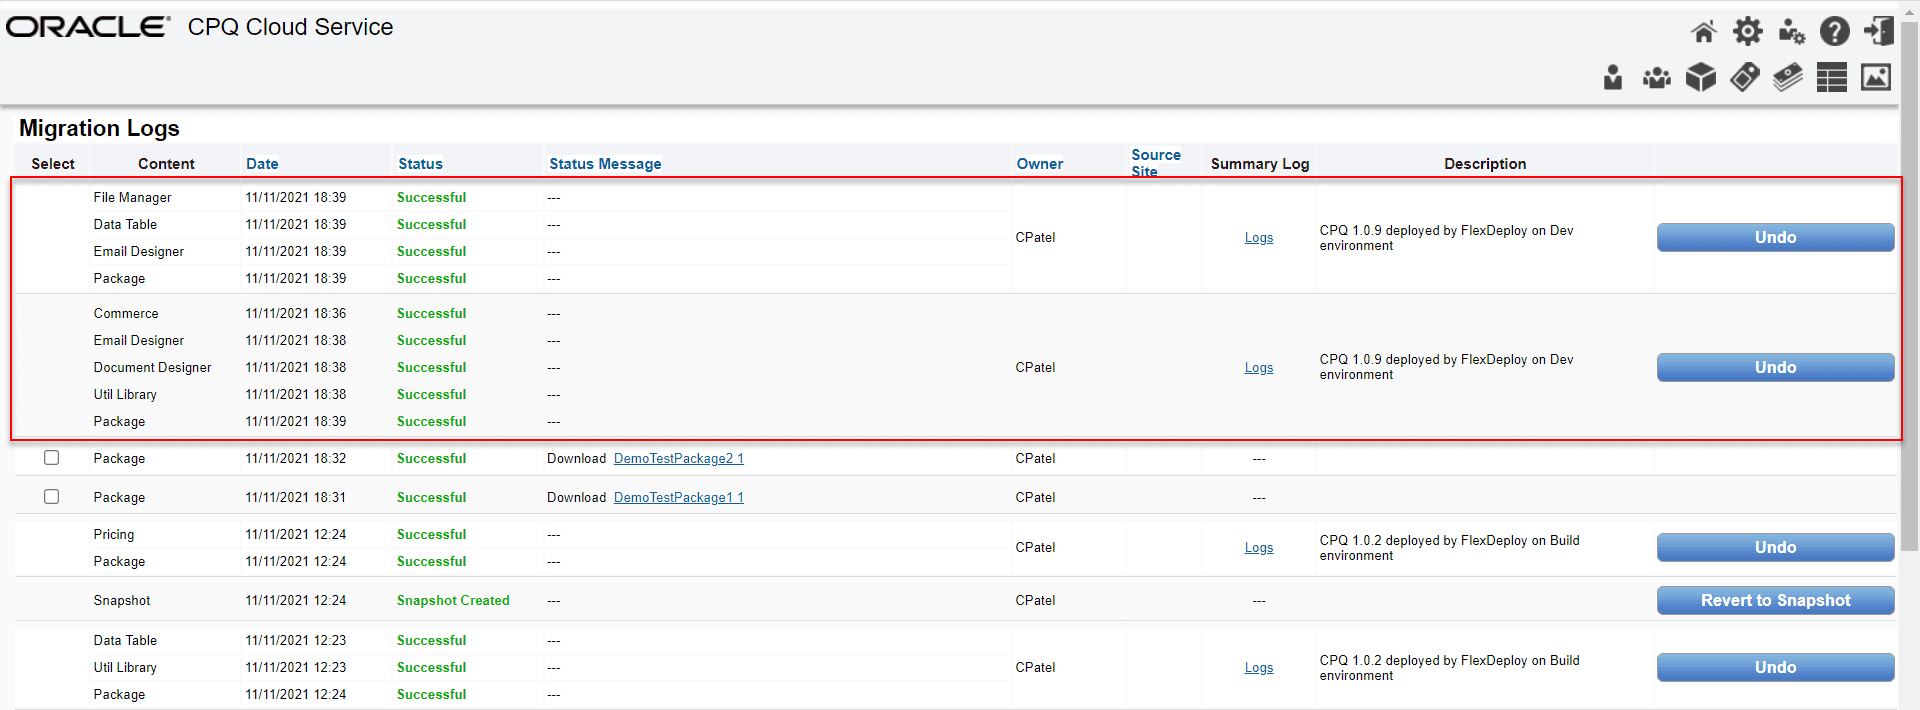Download the DemoTestPackage2 1 link
The width and height of the screenshot is (1920, 710).
(x=678, y=459)
